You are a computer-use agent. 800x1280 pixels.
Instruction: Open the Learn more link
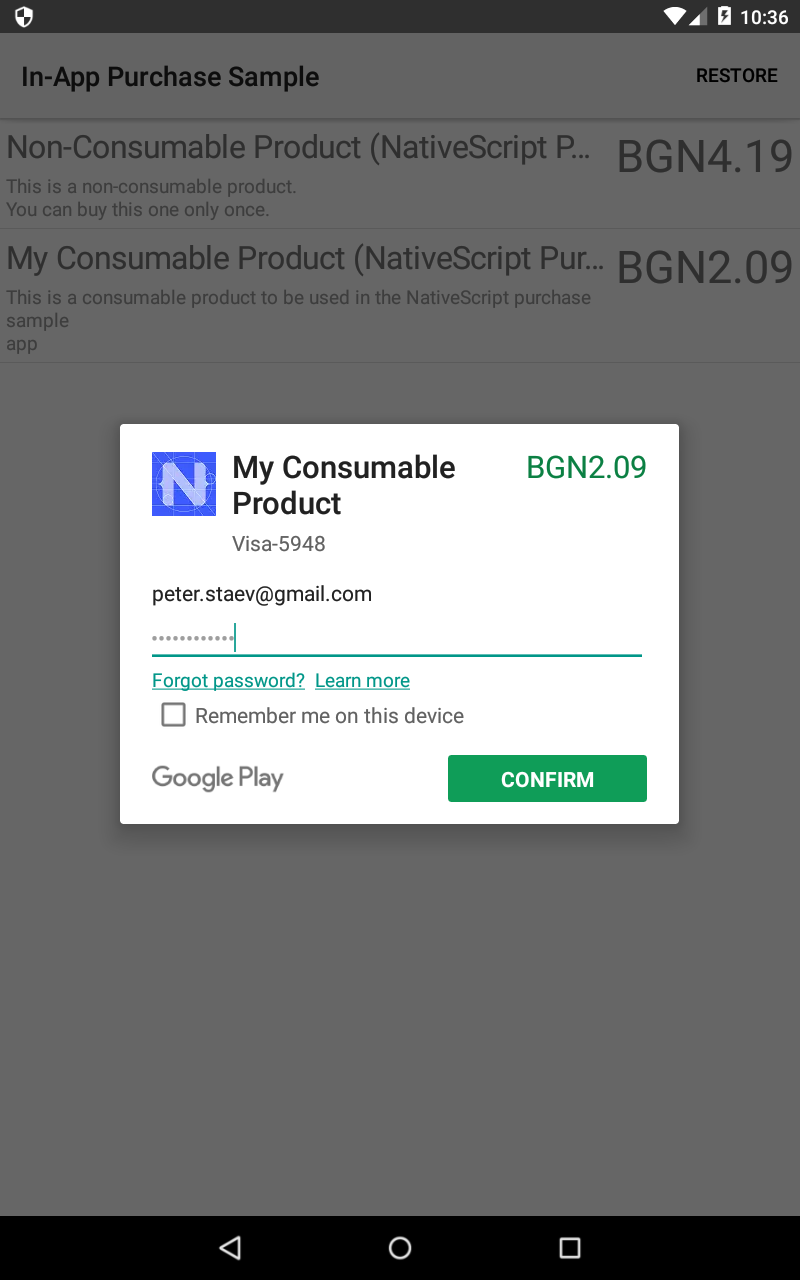point(362,680)
